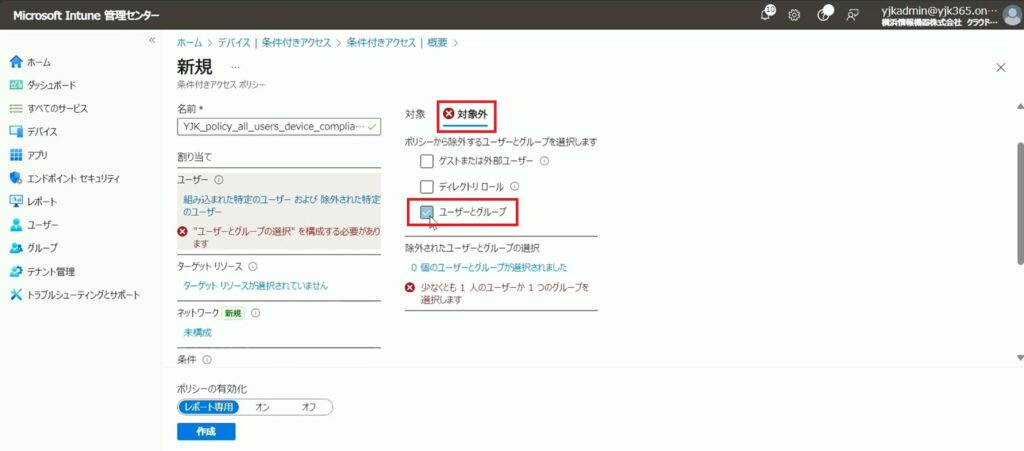Show info icon beside ネットワーク
Viewport: 1024px width, 451px height.
tap(255, 313)
